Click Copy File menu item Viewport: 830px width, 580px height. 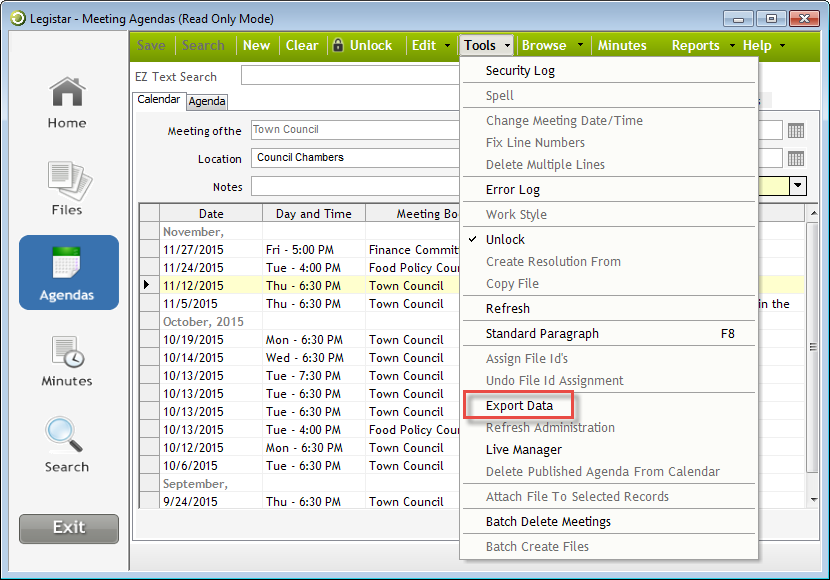[609, 284]
